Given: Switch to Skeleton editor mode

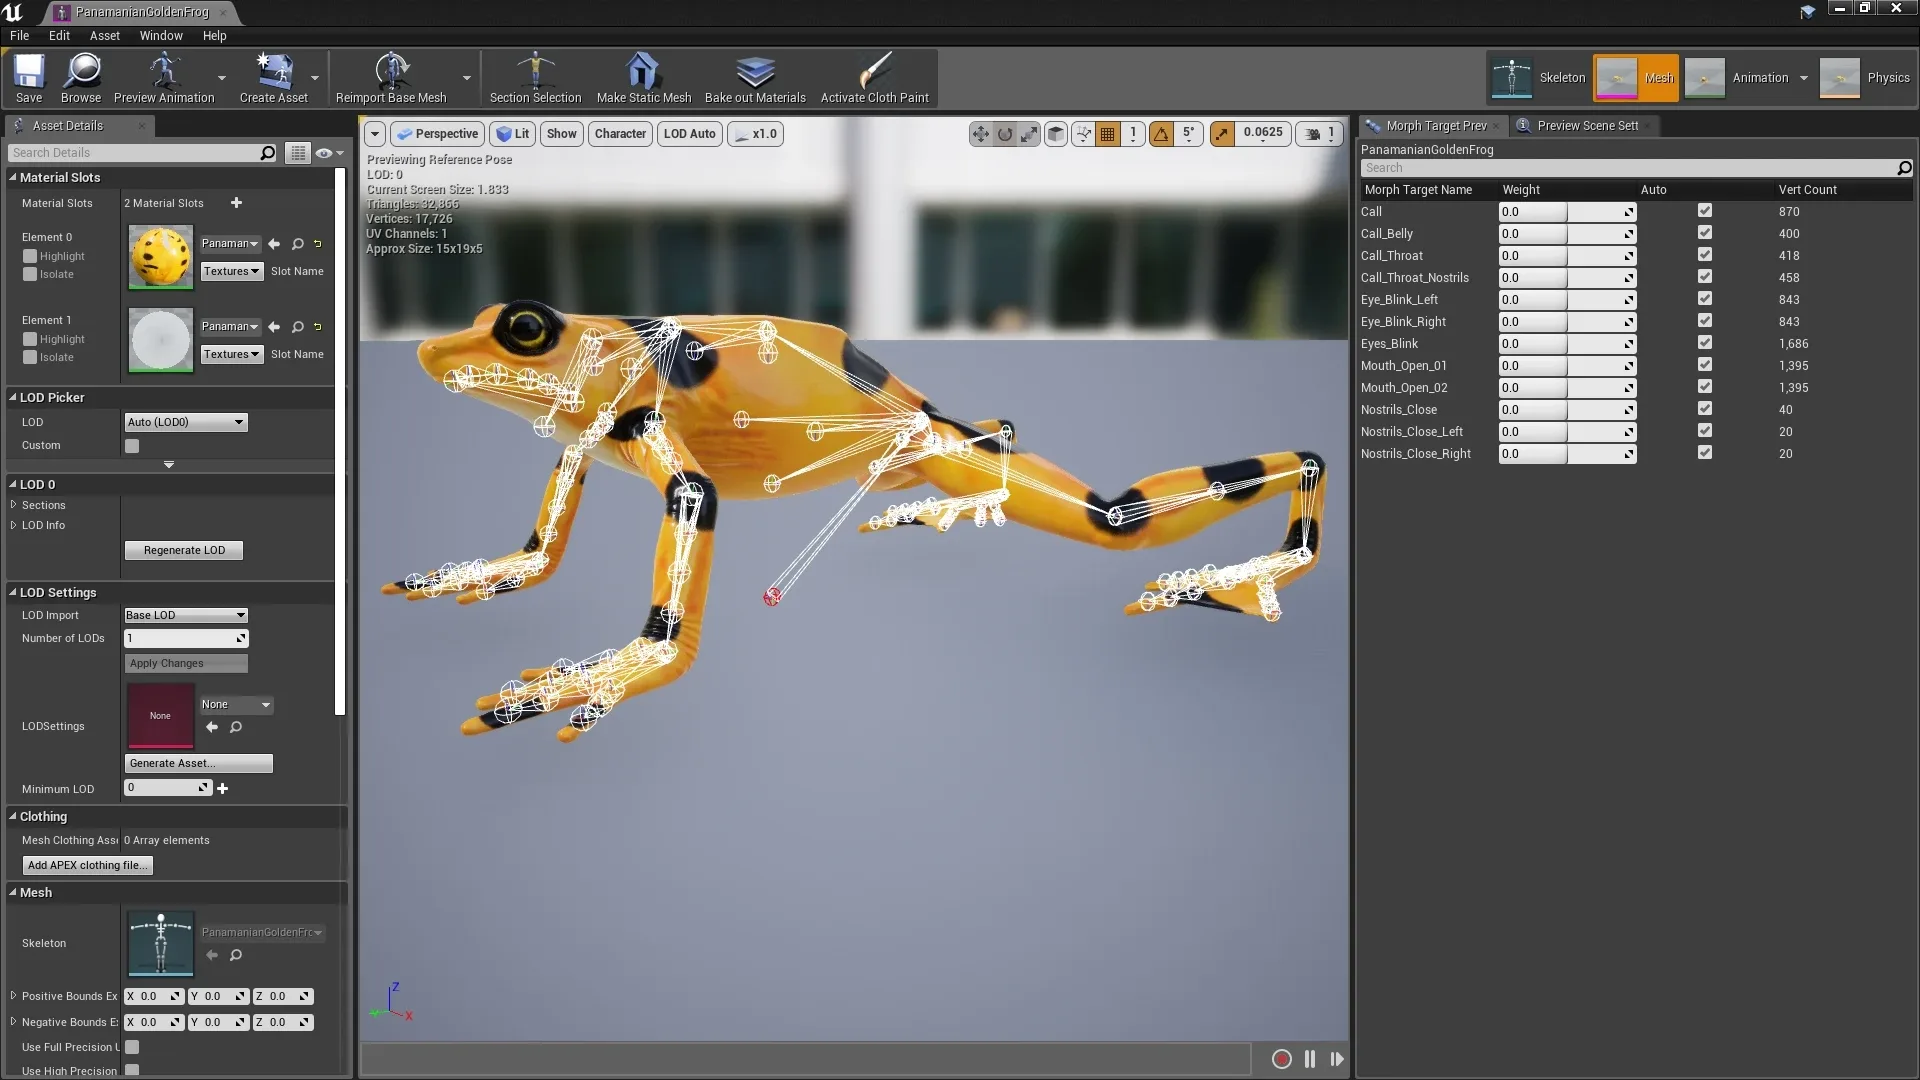Looking at the screenshot, I should tap(1539, 78).
